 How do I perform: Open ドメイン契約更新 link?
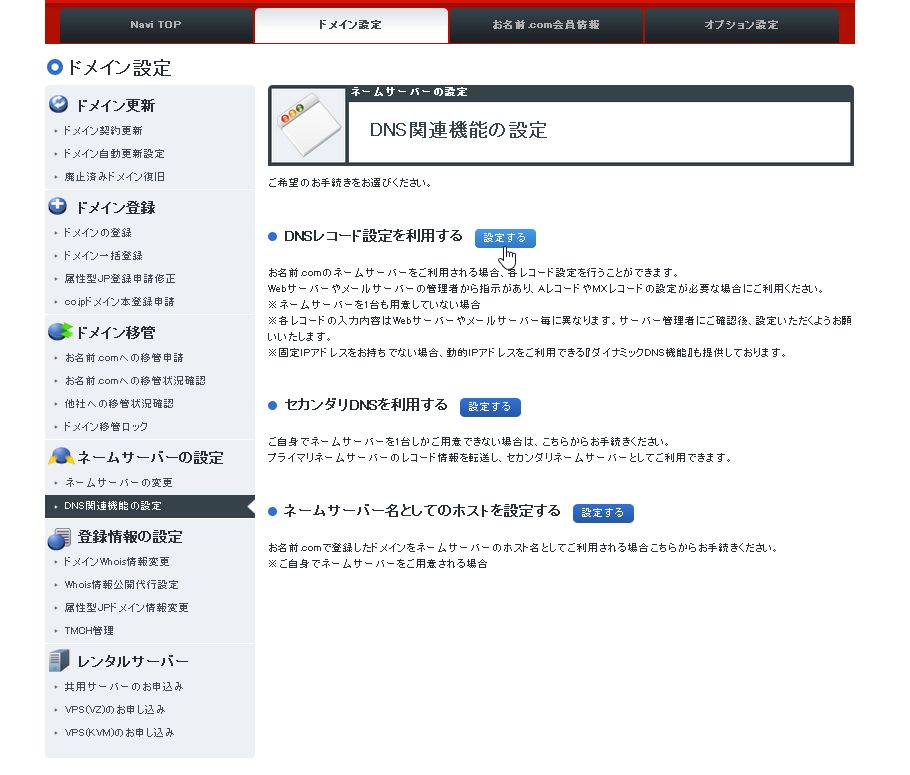click(102, 131)
